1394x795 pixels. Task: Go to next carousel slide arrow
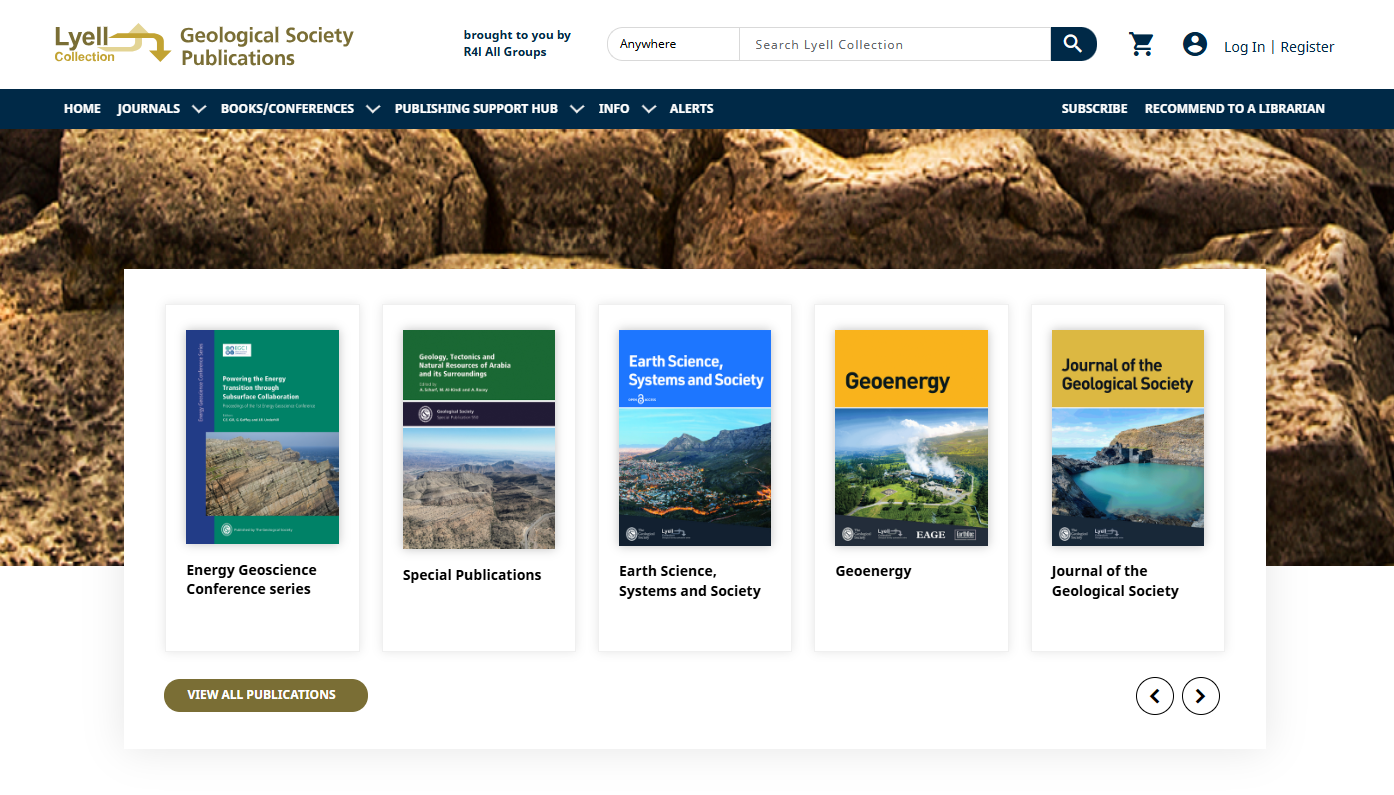(x=1201, y=696)
